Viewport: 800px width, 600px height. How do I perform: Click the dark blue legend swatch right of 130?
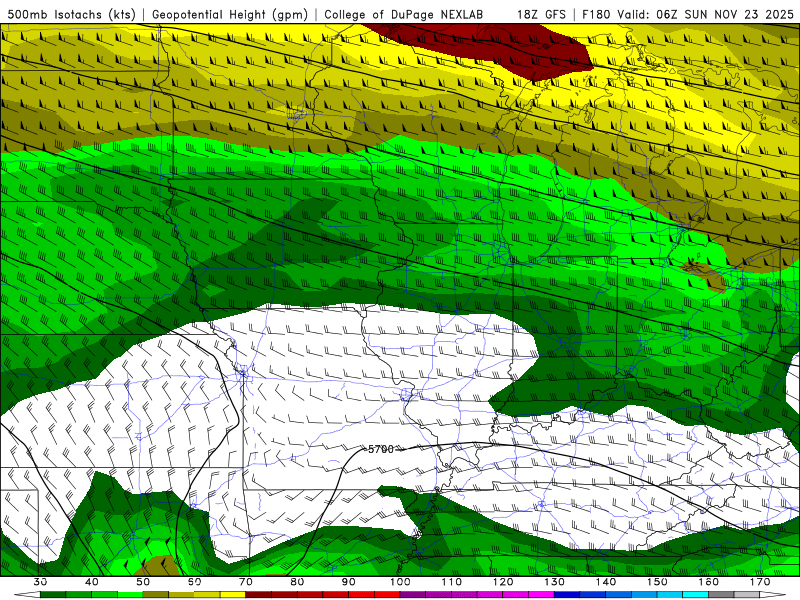(567, 595)
